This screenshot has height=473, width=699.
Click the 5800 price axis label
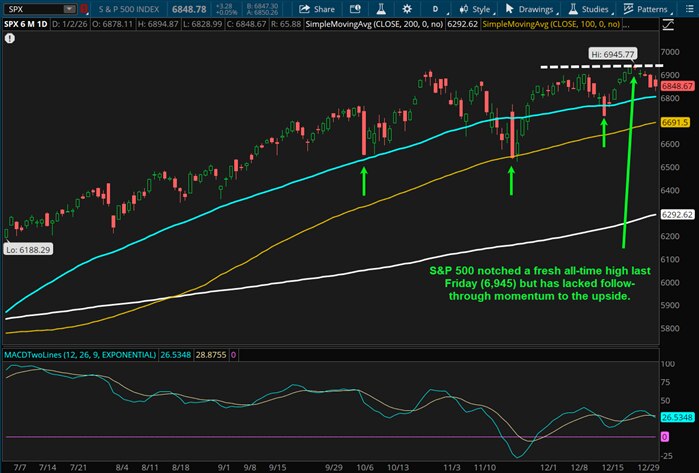(670, 329)
